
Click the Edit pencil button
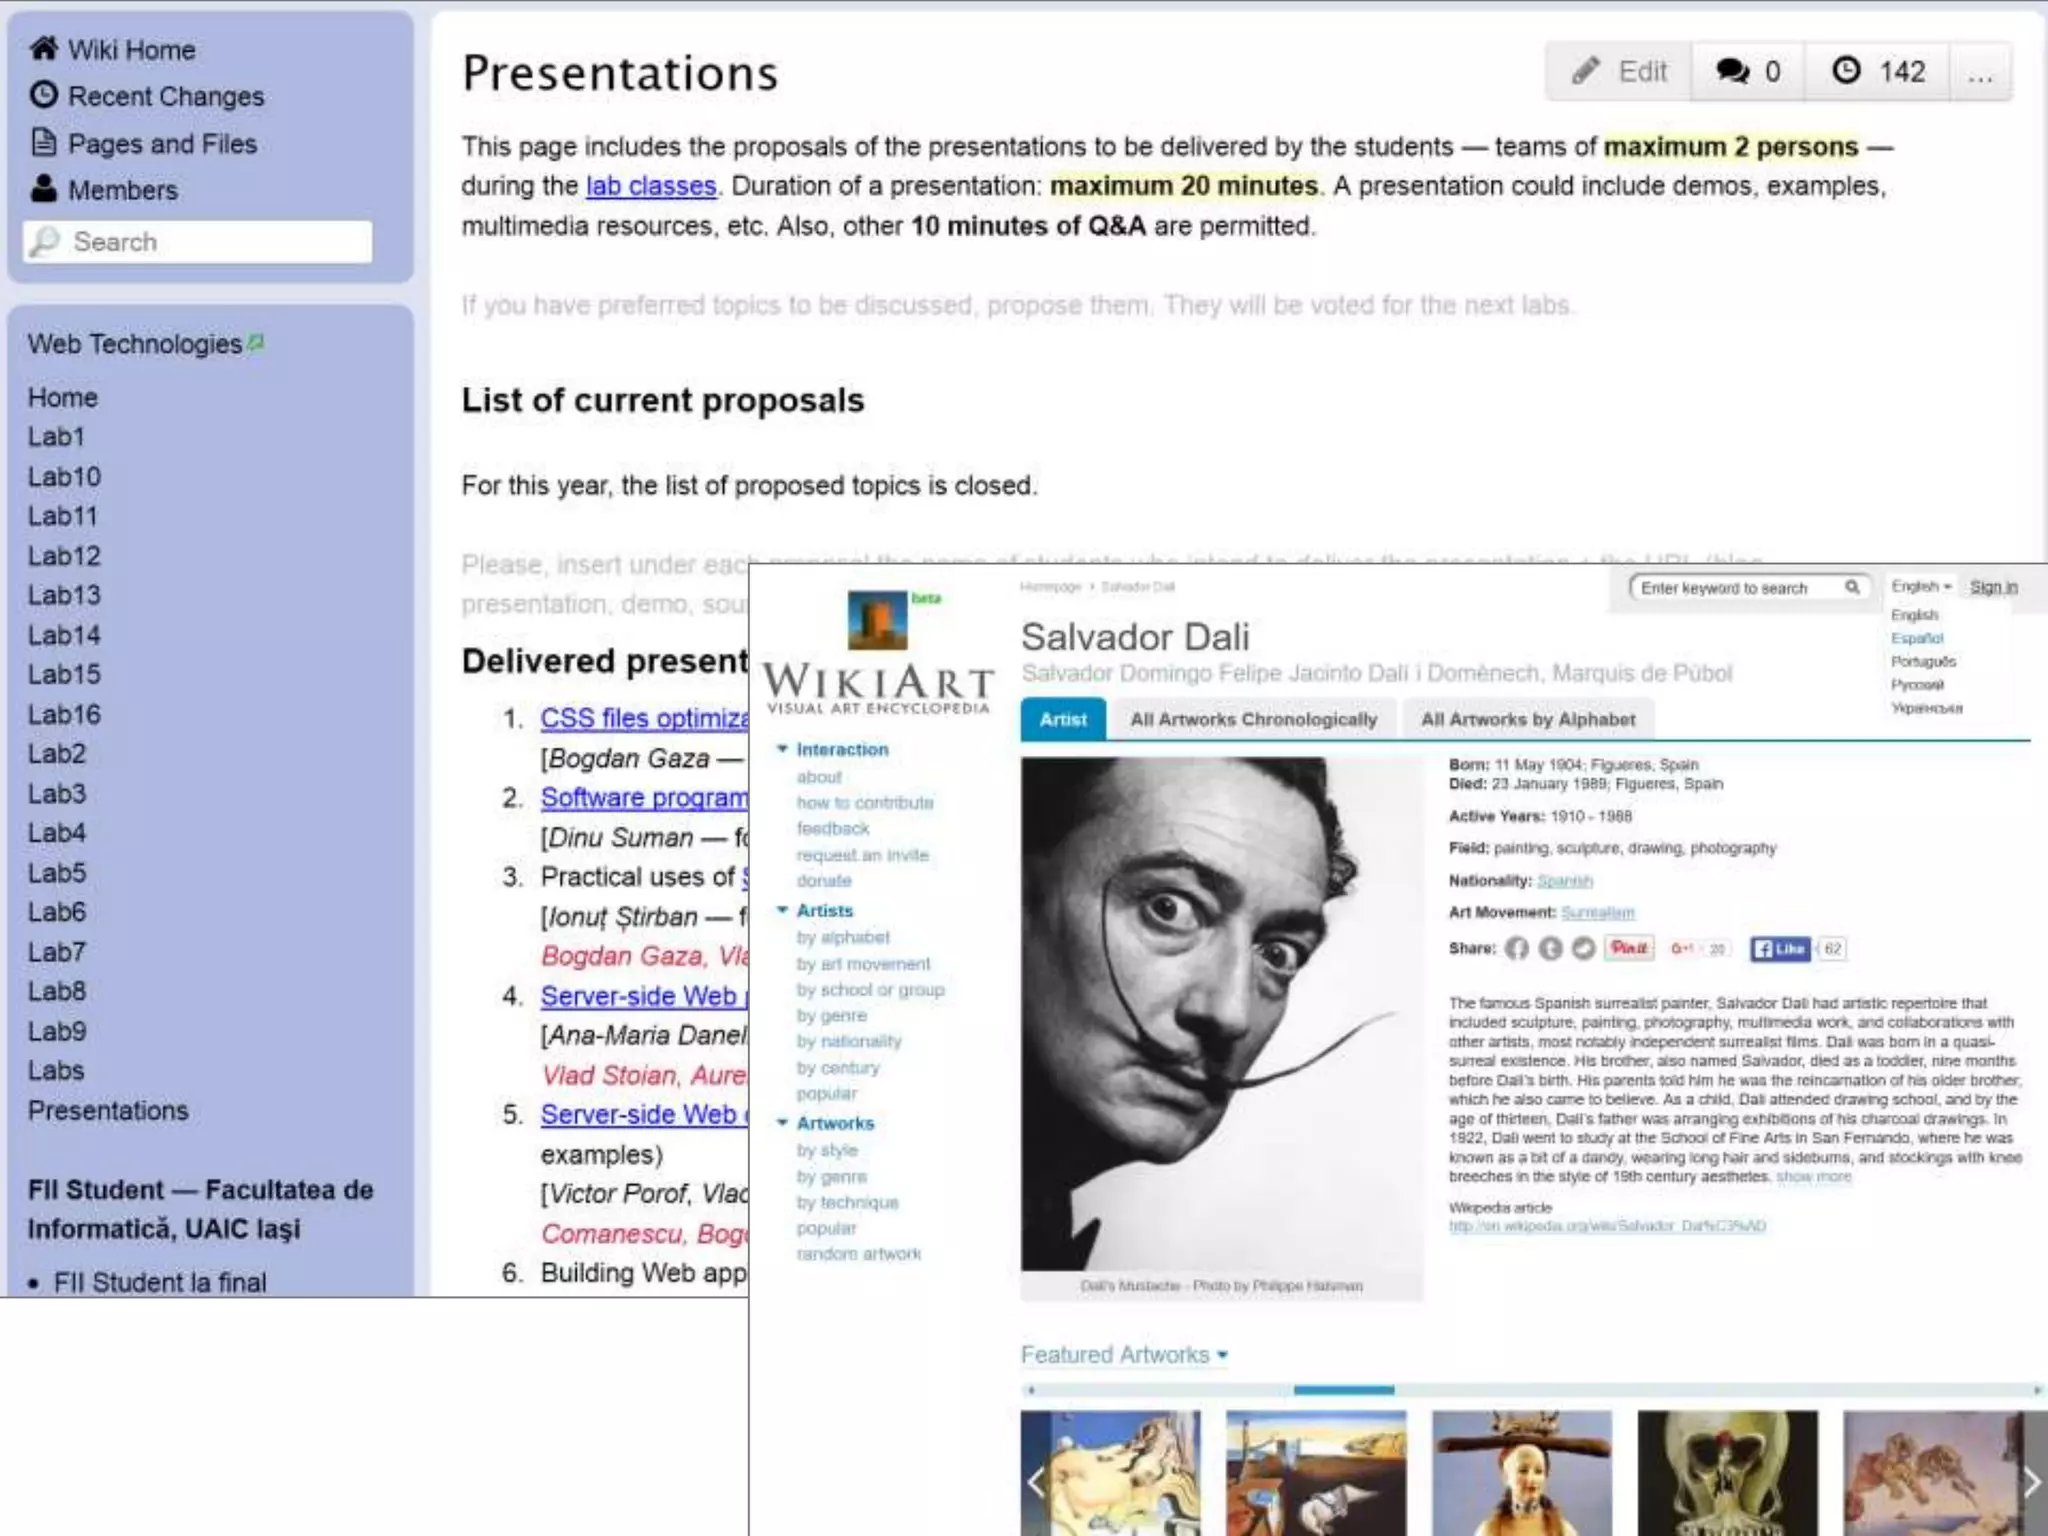click(1619, 72)
